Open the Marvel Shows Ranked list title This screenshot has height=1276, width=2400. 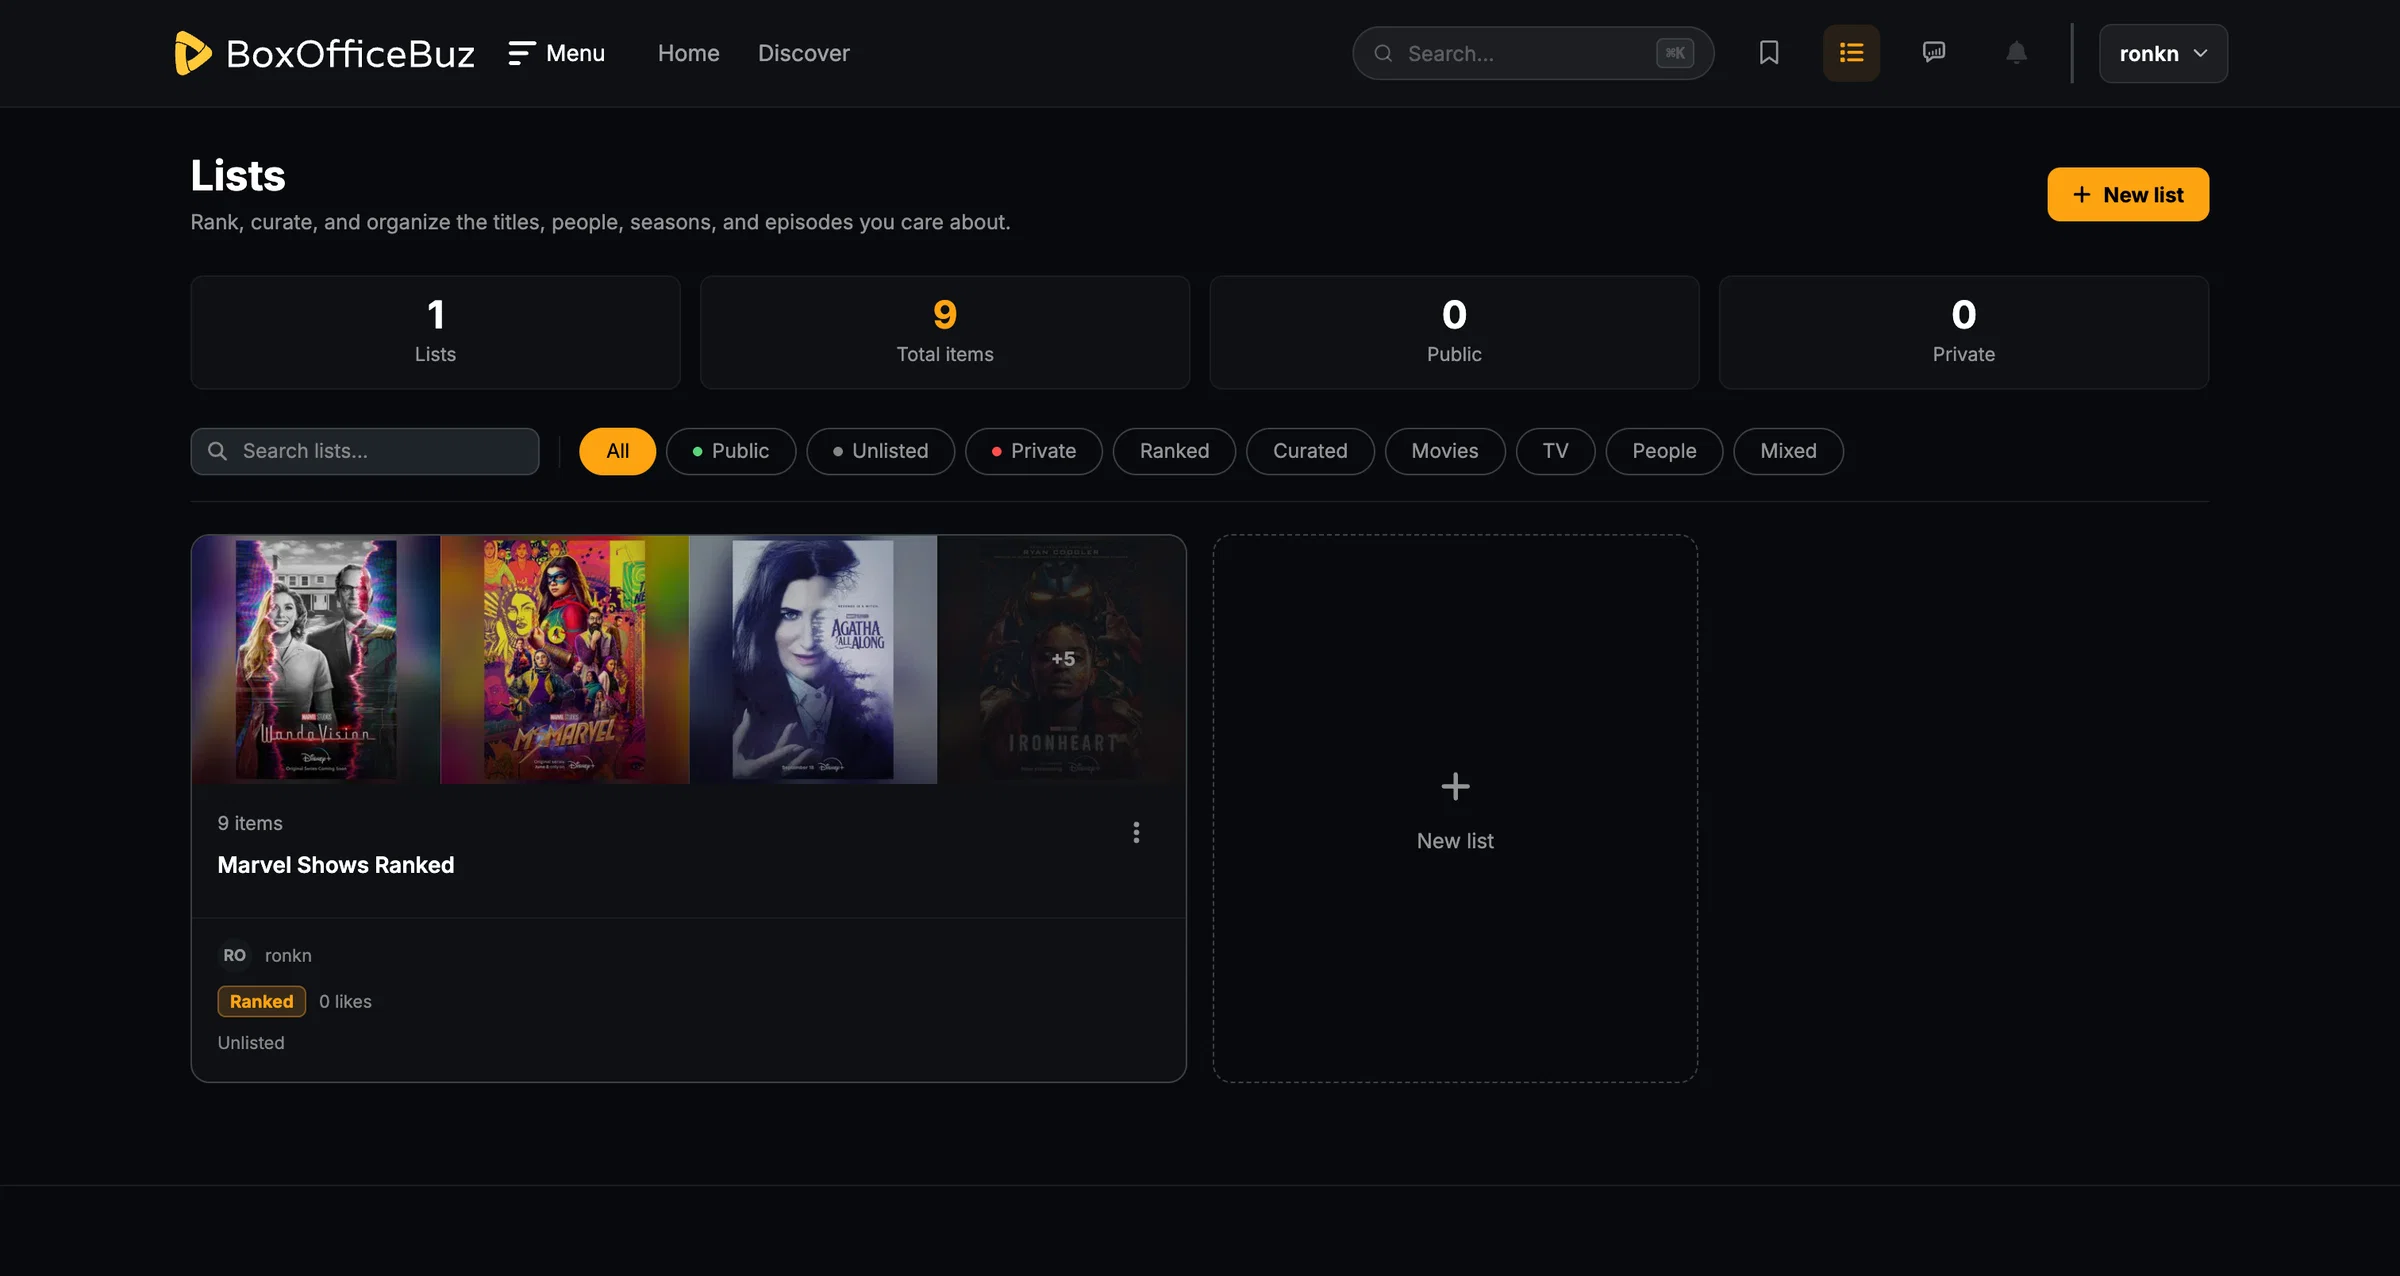coord(336,865)
